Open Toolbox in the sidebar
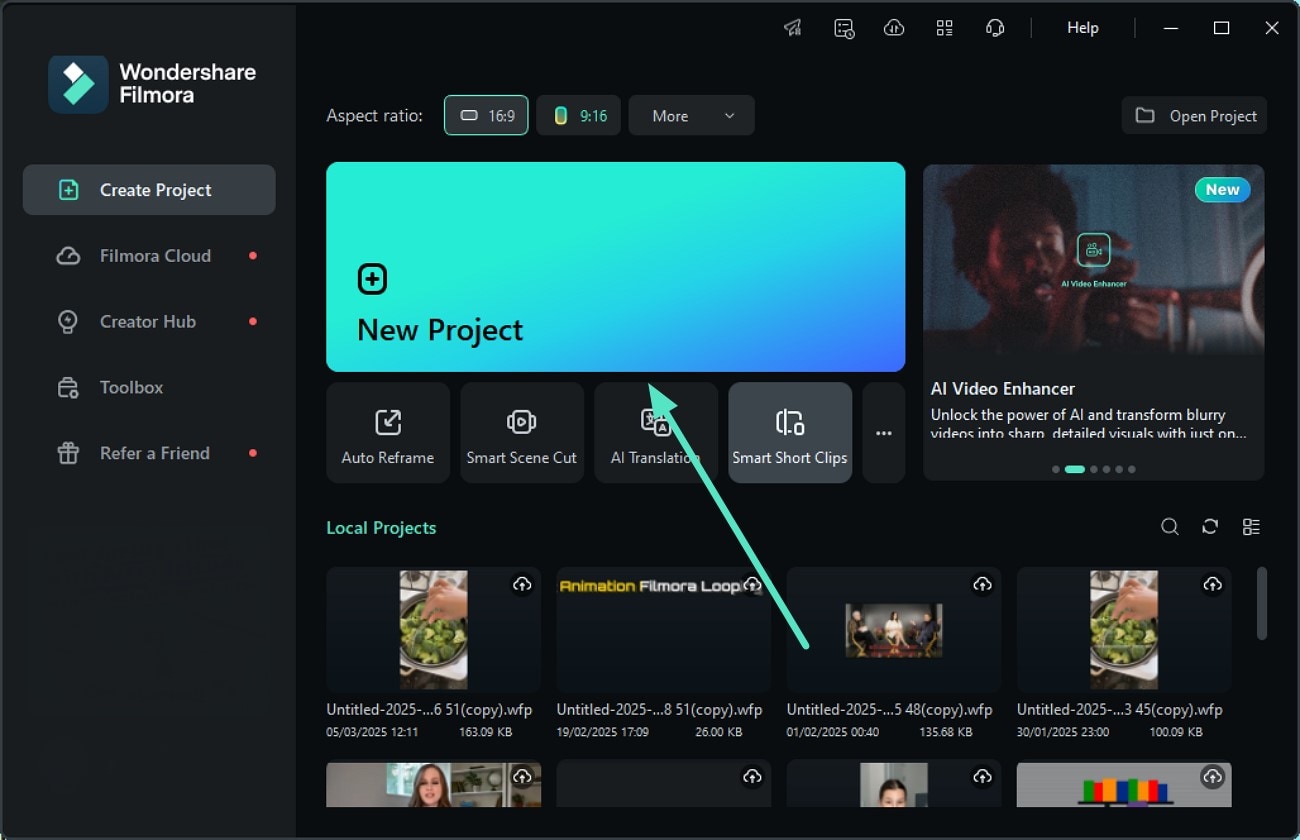The image size is (1300, 840). click(149, 387)
